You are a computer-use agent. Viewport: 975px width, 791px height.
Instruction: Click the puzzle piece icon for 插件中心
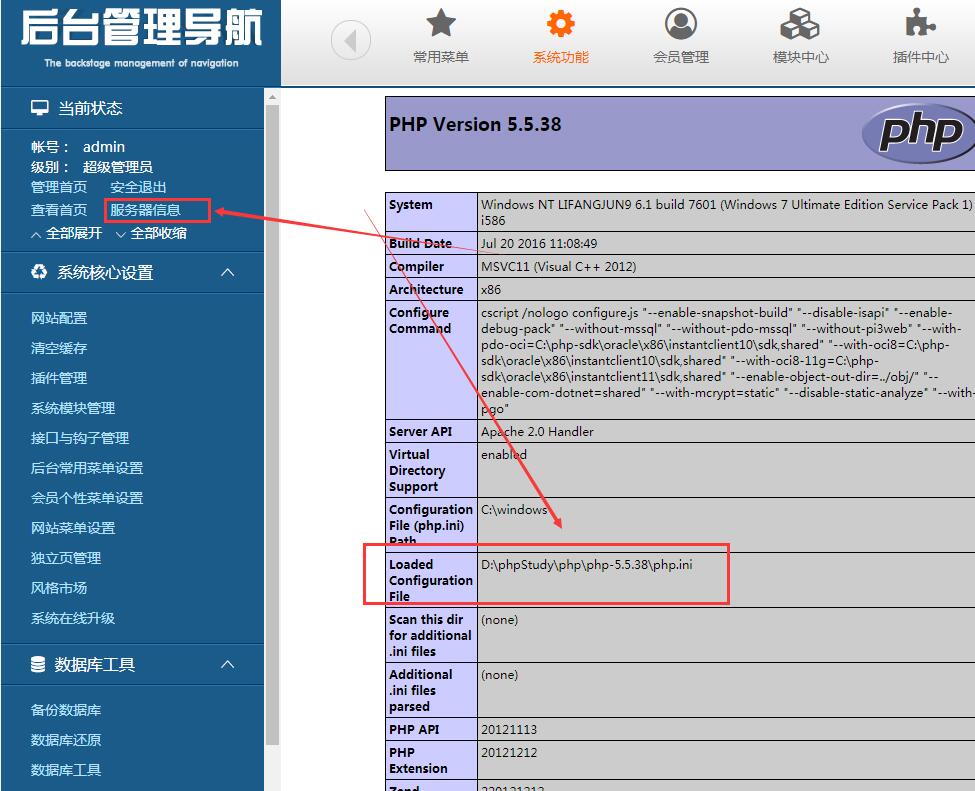pyautogui.click(x=920, y=23)
